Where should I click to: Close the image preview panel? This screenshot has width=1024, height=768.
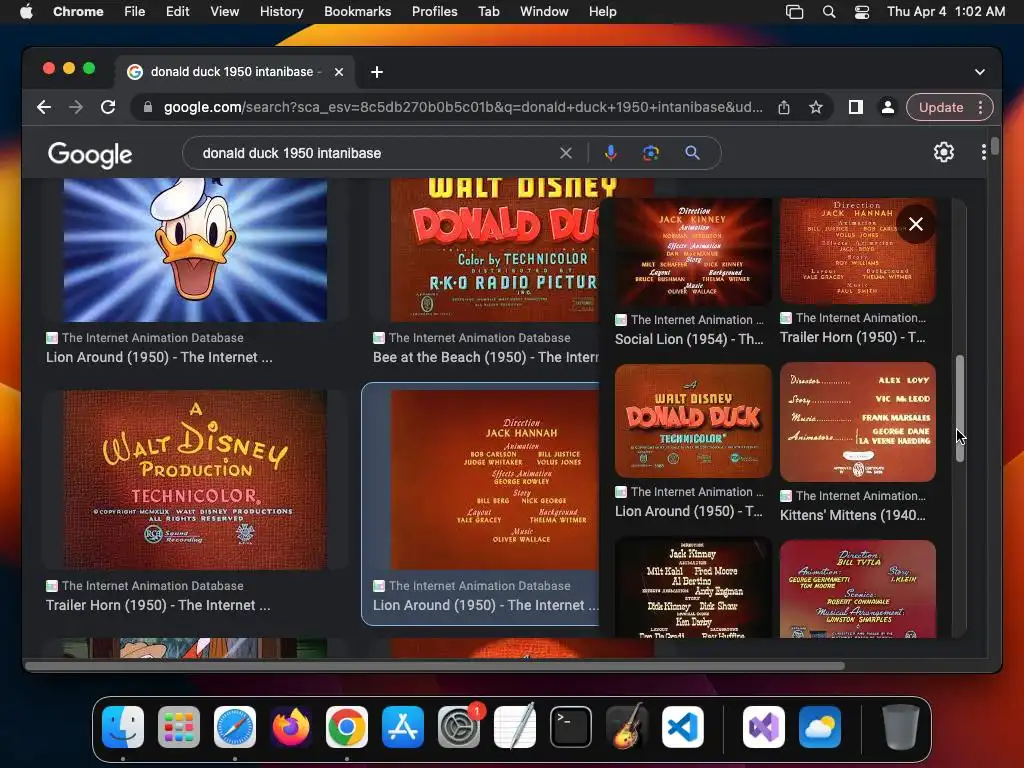click(916, 224)
